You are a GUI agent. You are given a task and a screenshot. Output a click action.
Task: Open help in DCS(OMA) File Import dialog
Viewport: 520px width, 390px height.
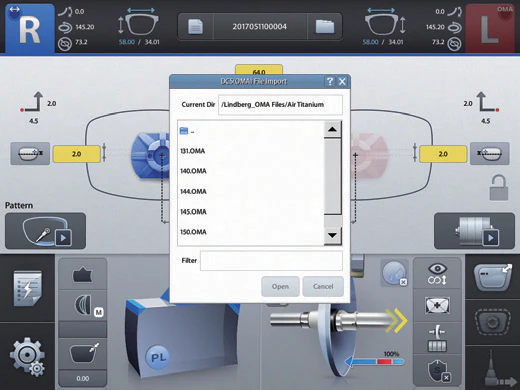329,81
